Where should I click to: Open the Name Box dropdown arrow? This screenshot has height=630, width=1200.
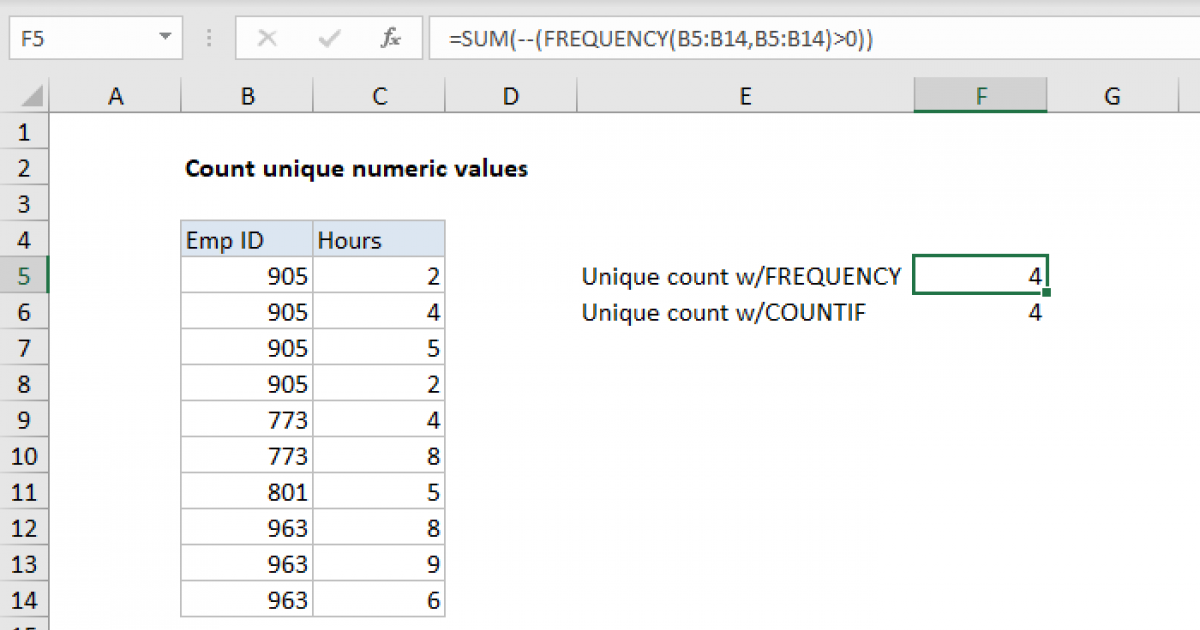[167, 38]
